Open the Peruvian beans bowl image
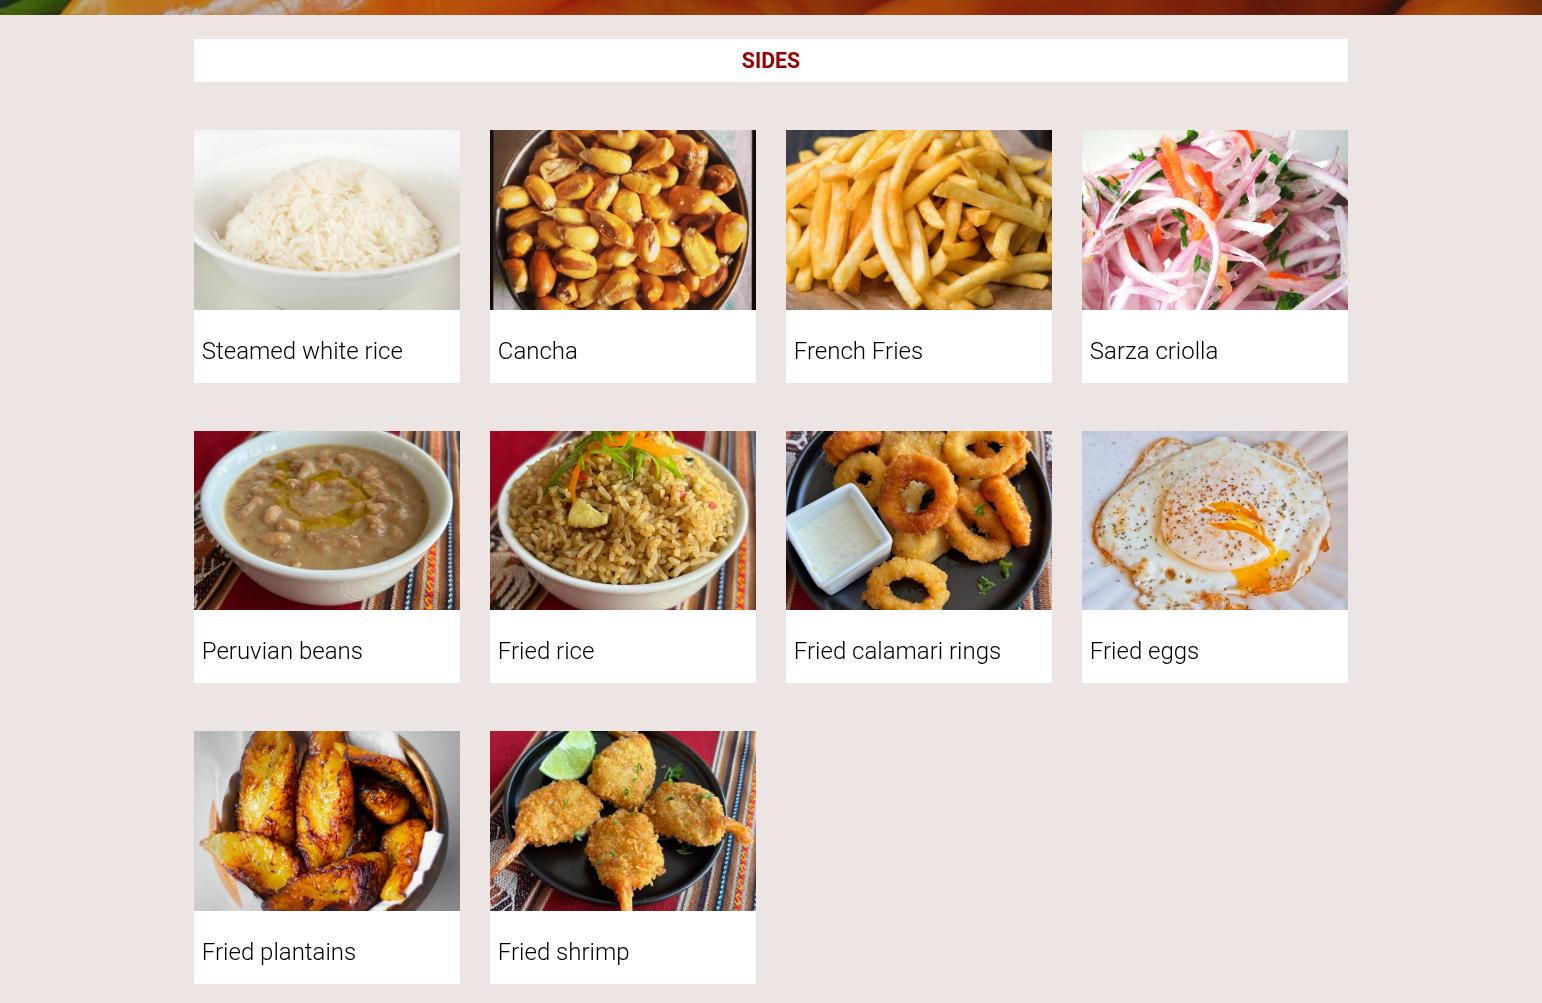The height and width of the screenshot is (1003, 1542). tap(327, 520)
